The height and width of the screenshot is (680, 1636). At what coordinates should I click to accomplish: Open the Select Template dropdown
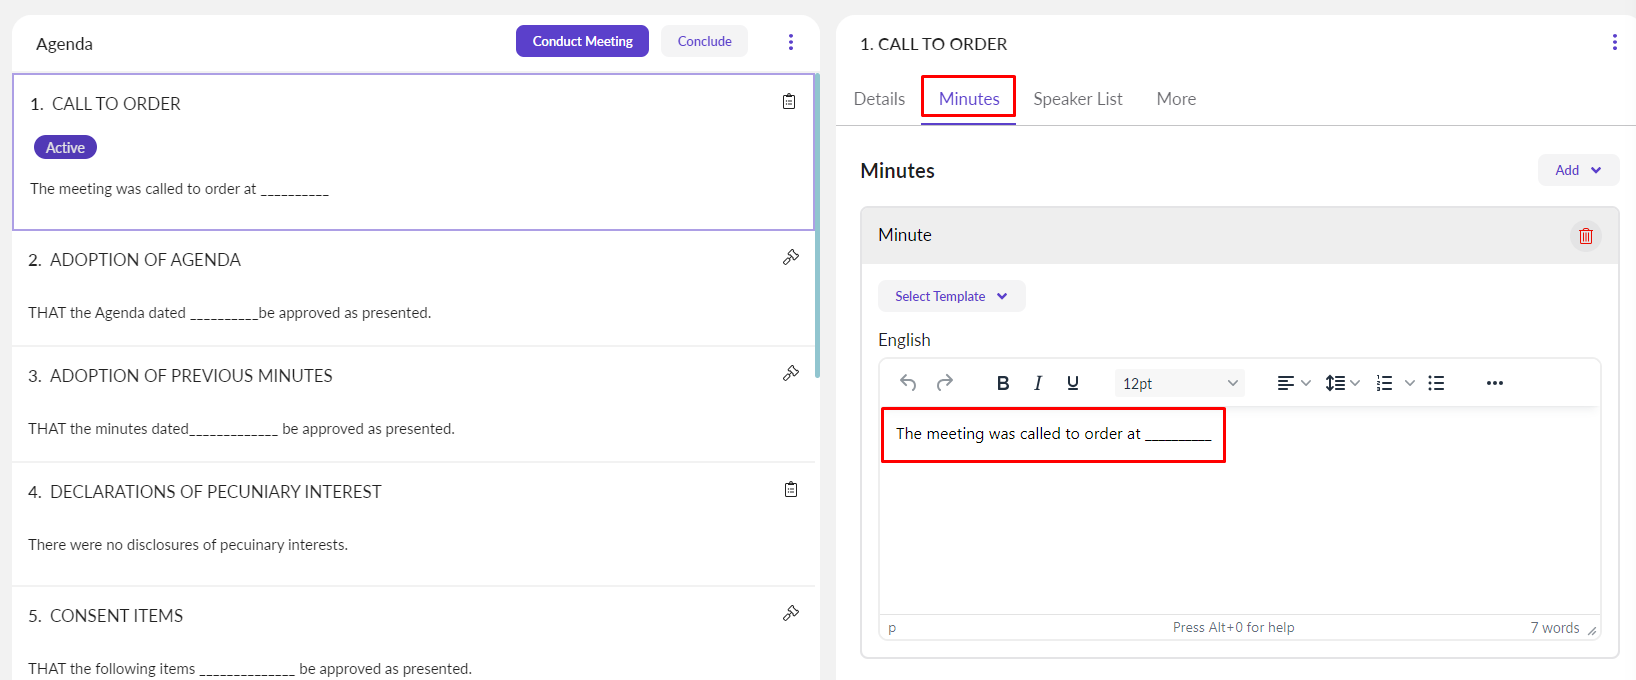click(951, 296)
